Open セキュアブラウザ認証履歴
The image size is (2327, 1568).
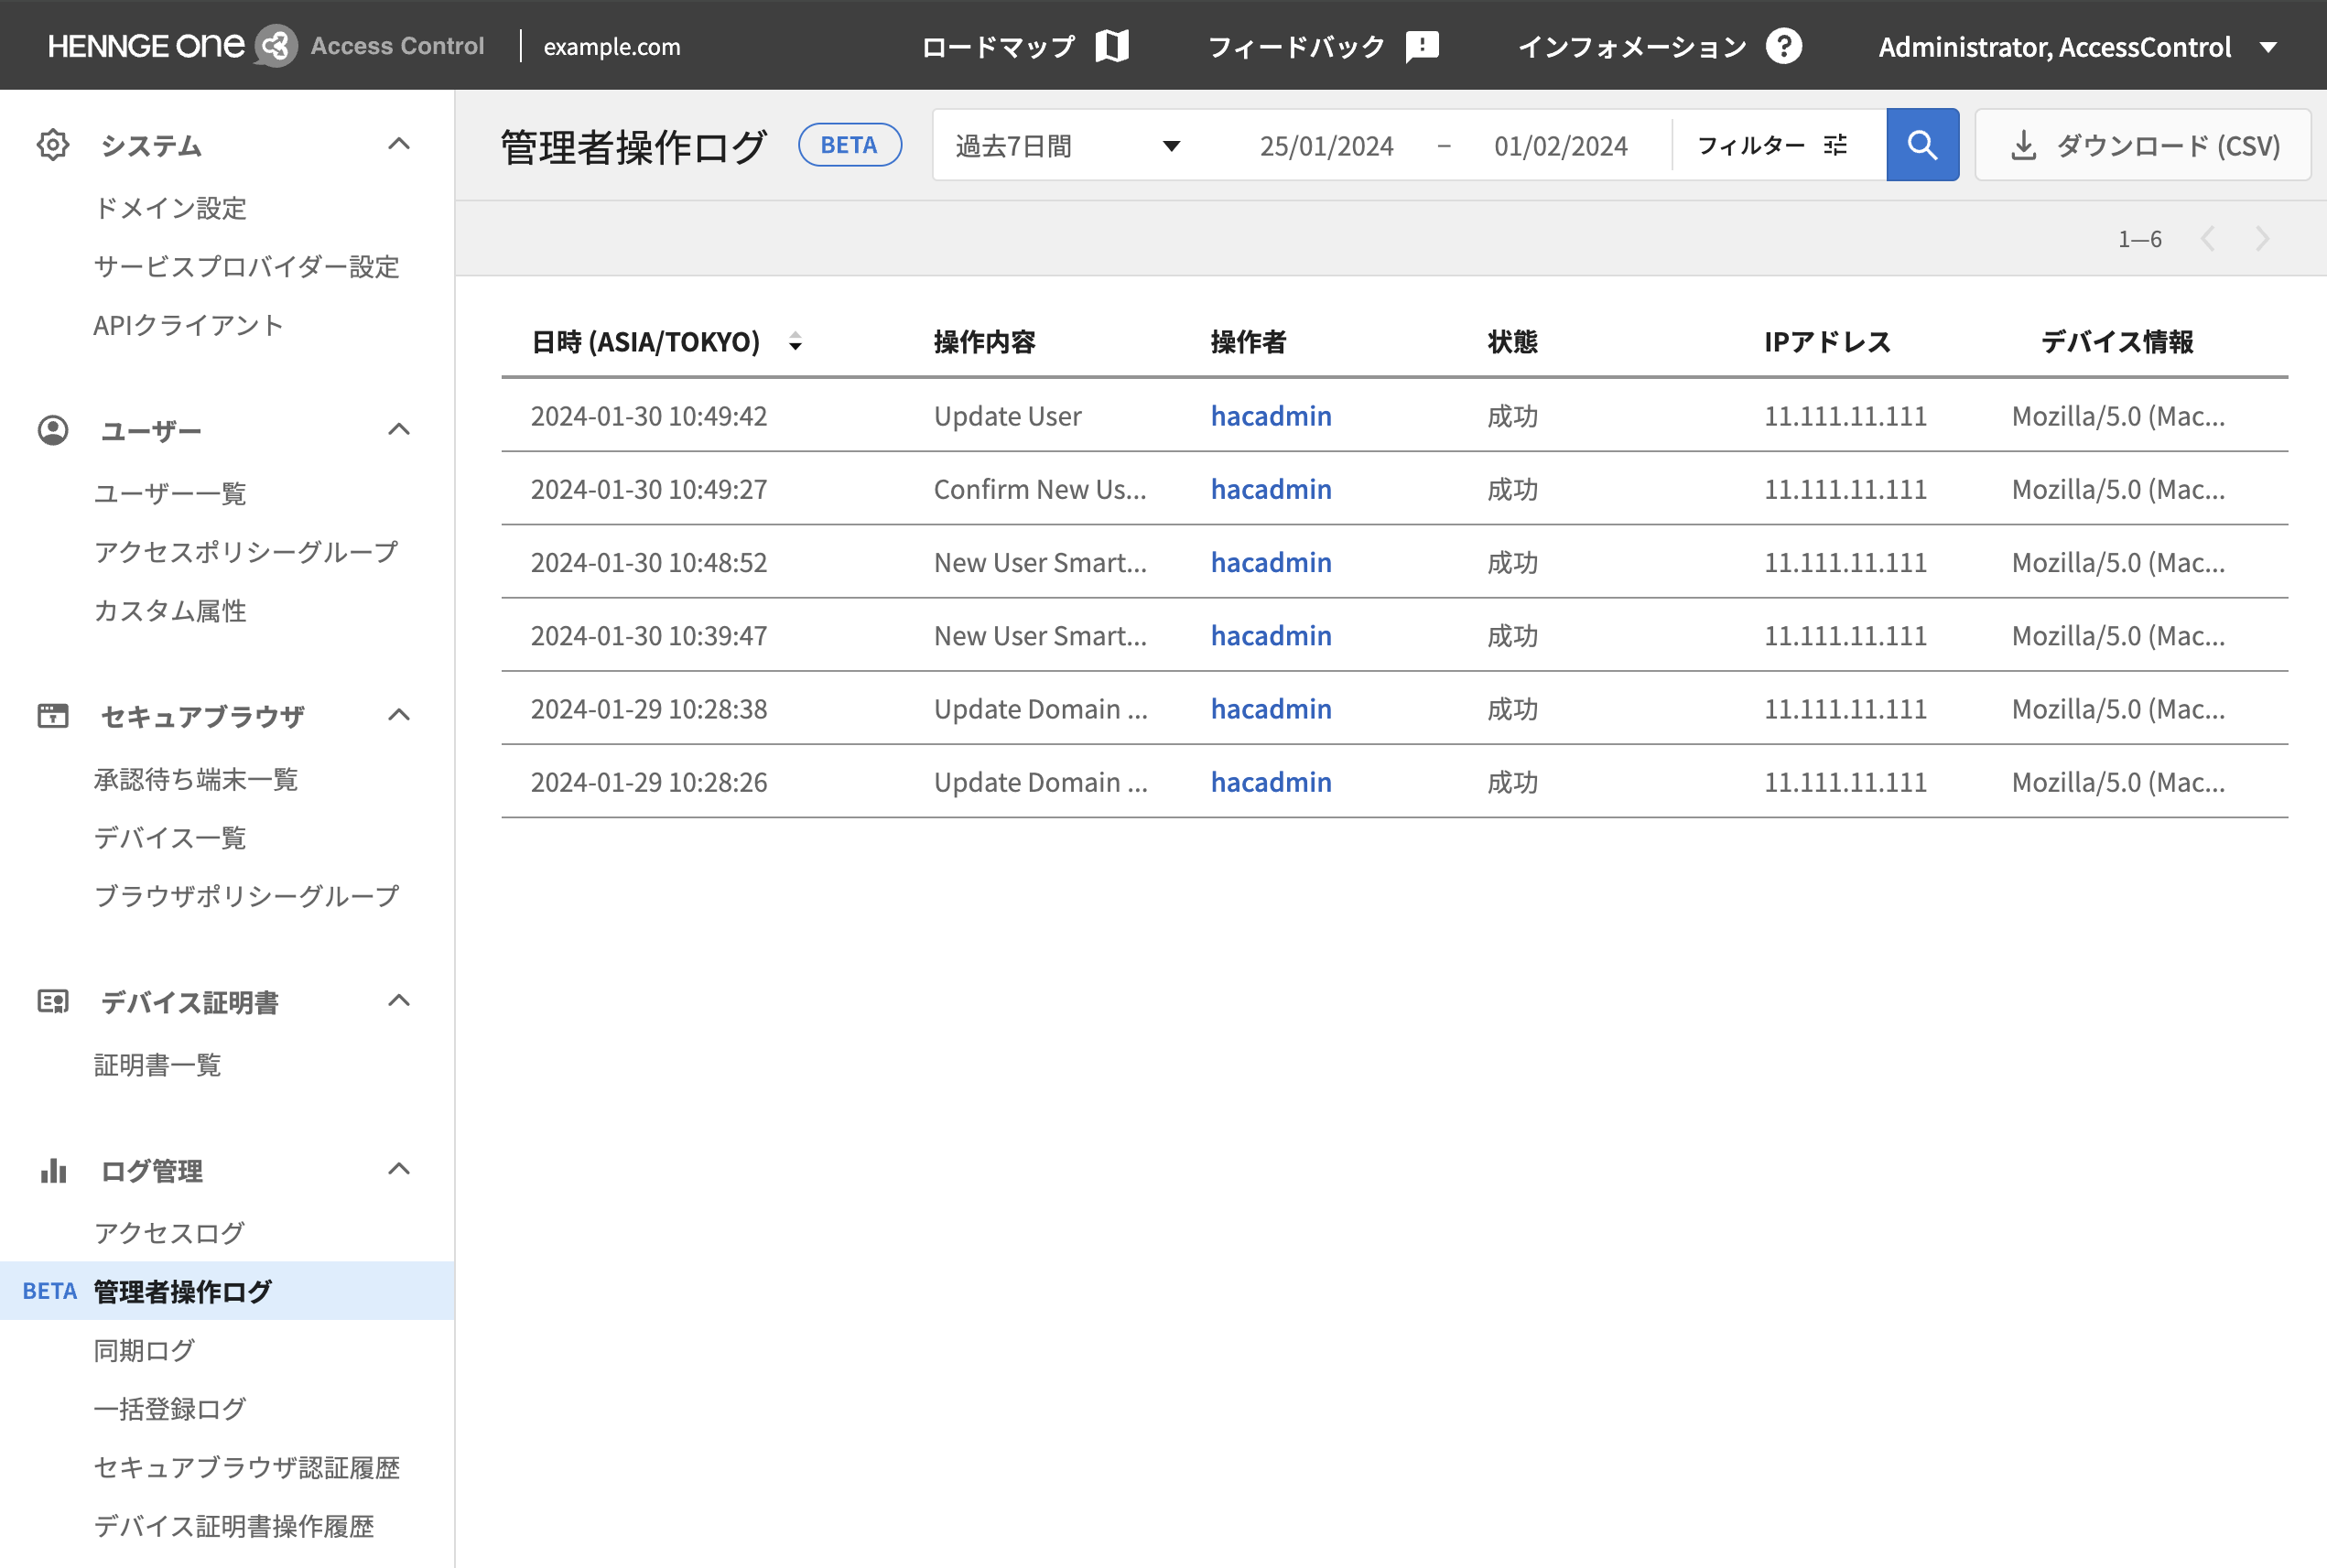point(246,1467)
